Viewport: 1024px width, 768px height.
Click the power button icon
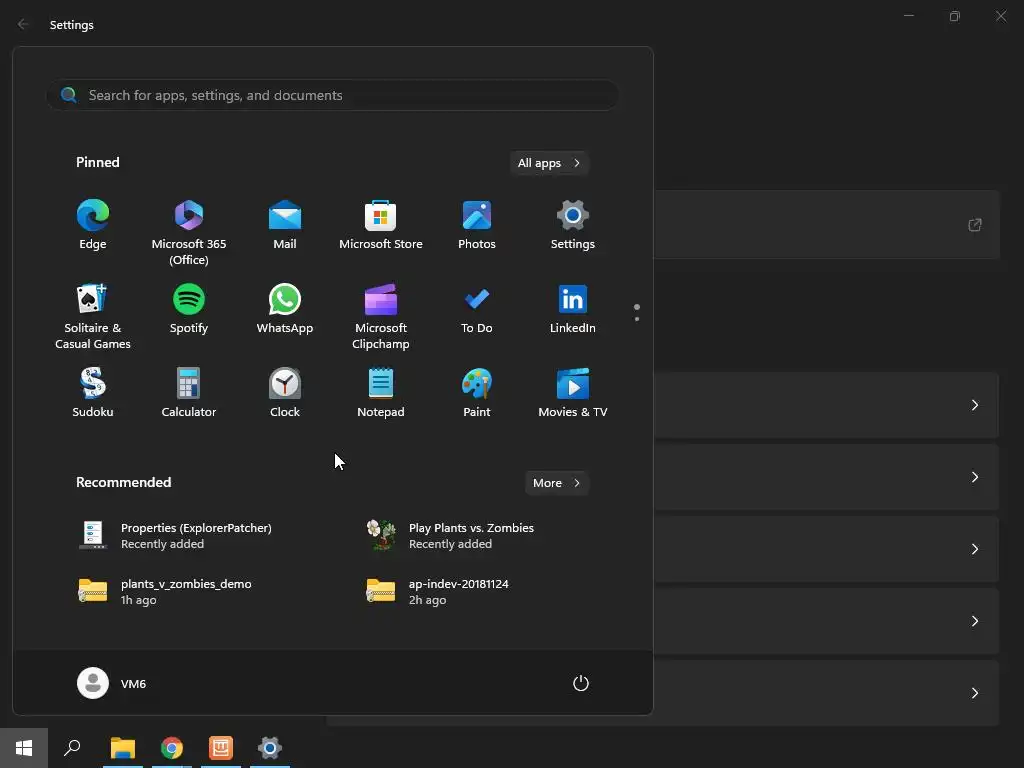(x=581, y=683)
